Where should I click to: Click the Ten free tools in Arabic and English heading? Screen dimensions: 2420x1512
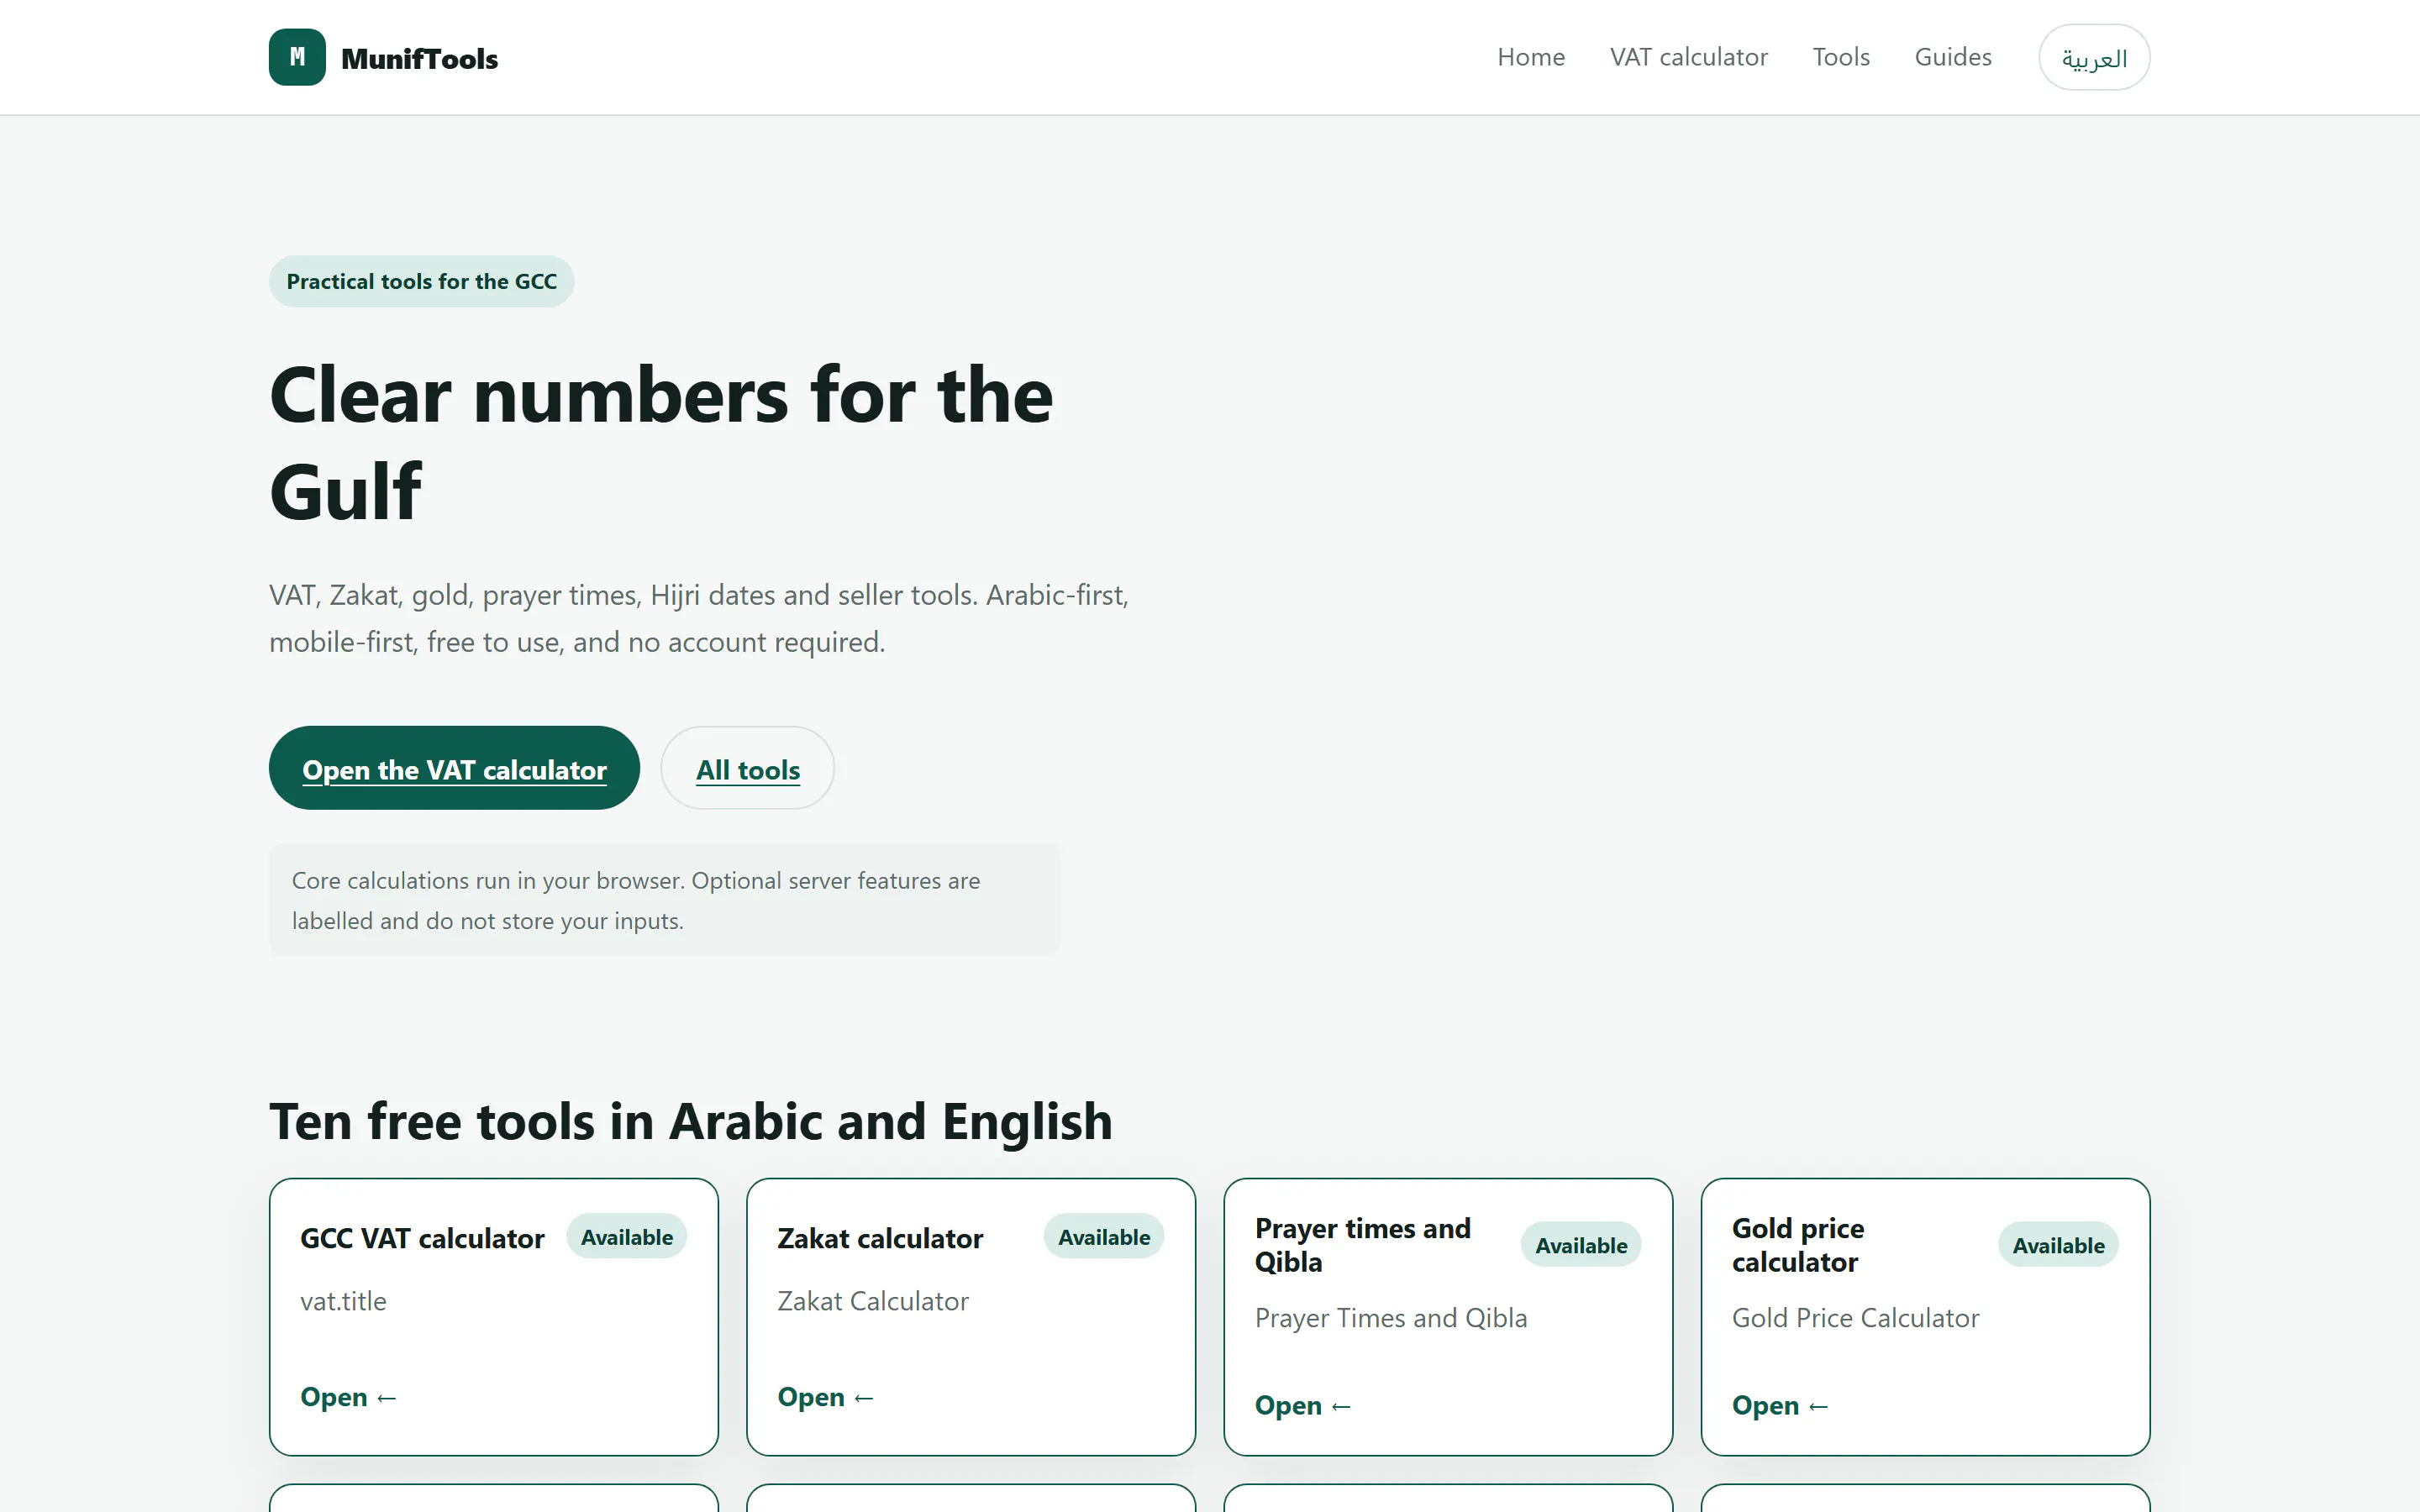tap(691, 1121)
